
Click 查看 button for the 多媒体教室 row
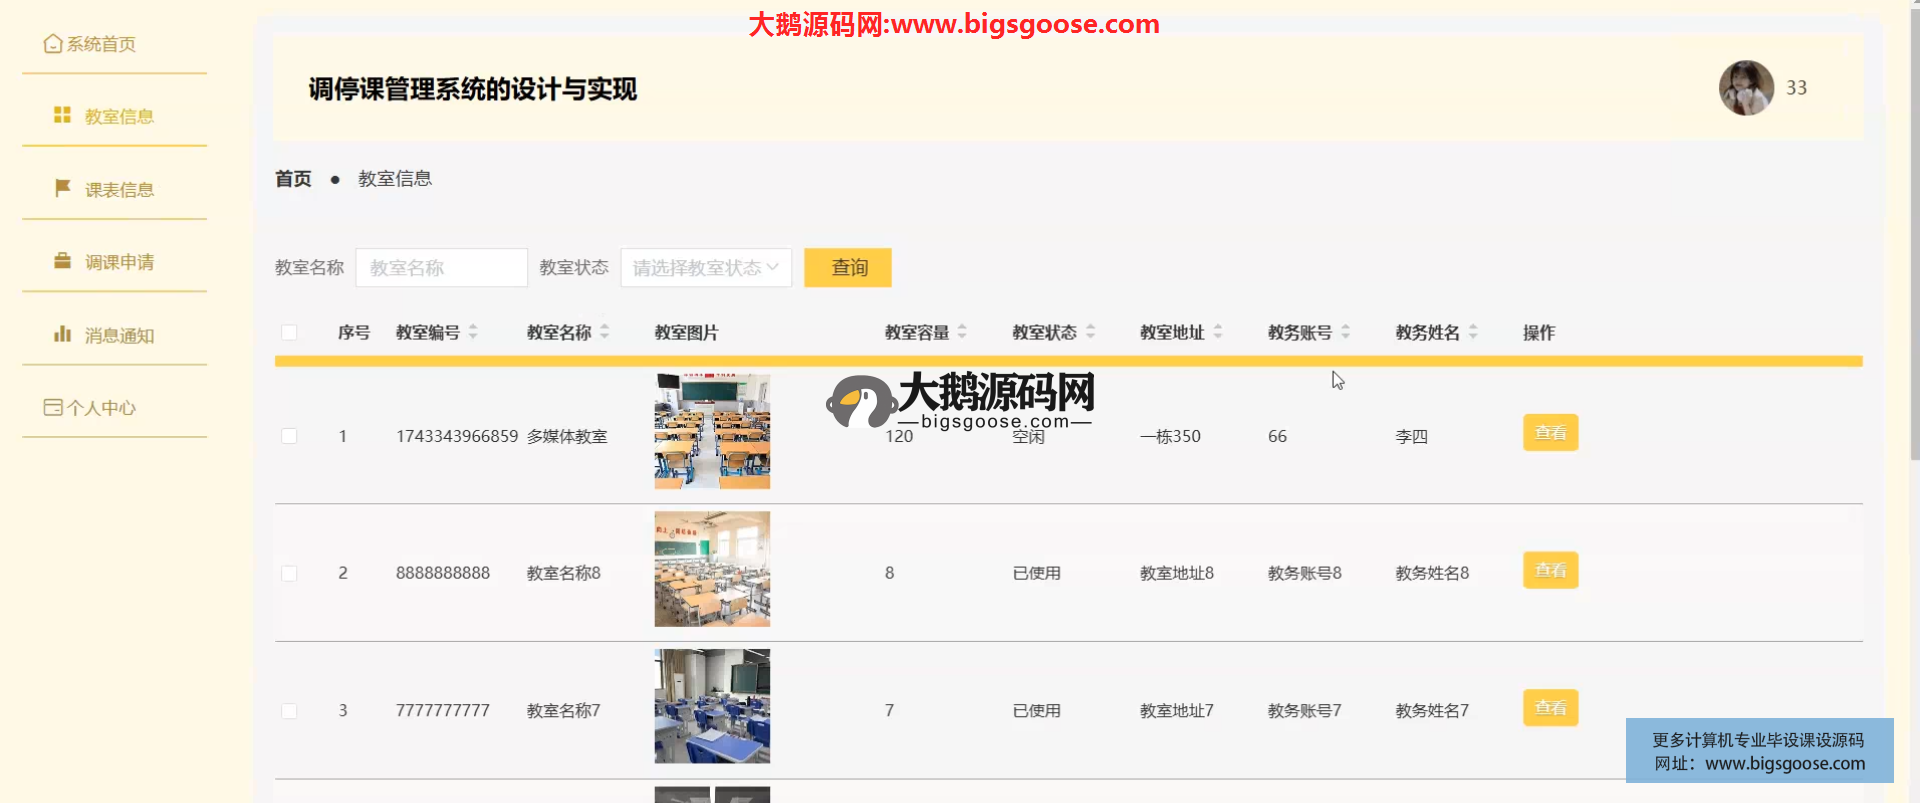pyautogui.click(x=1550, y=433)
